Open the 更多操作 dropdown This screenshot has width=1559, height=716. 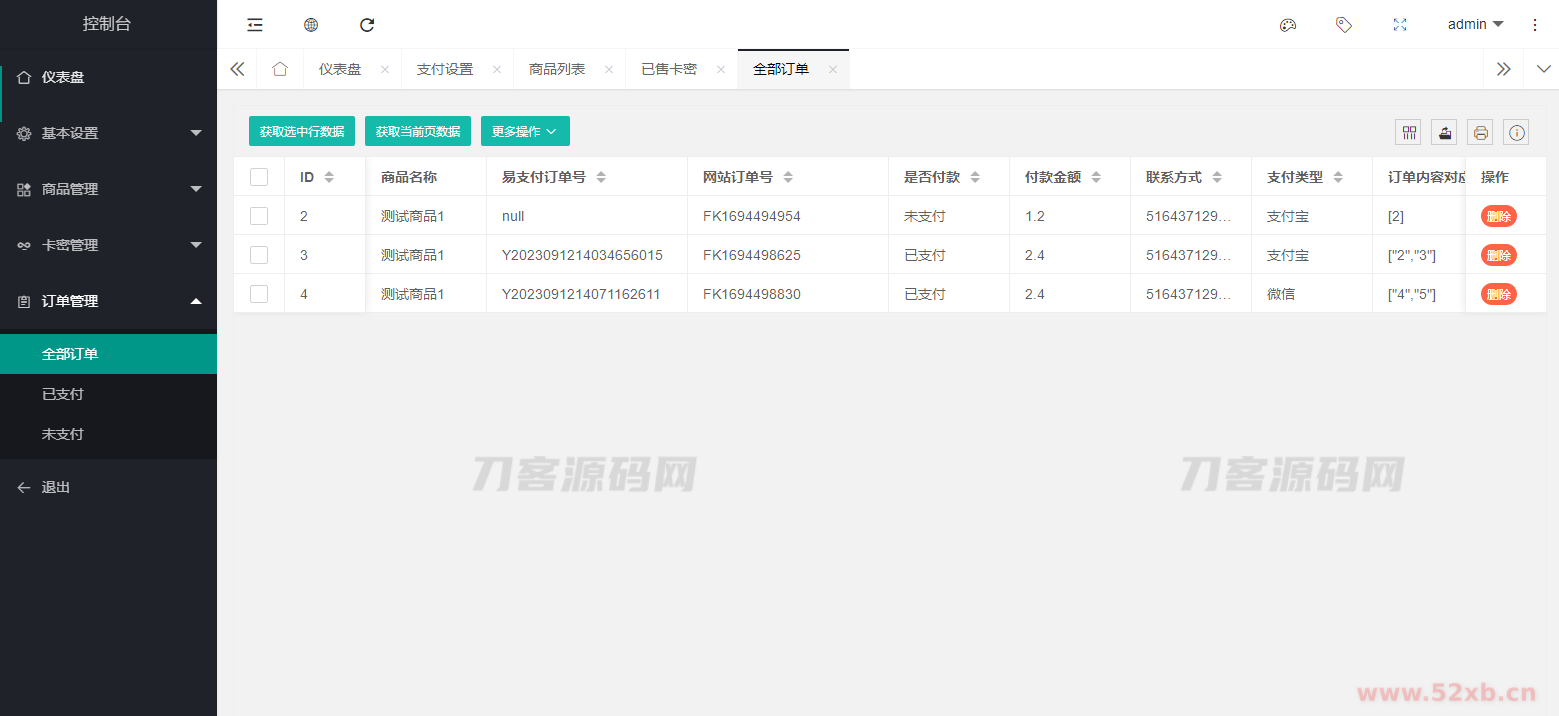pos(525,132)
